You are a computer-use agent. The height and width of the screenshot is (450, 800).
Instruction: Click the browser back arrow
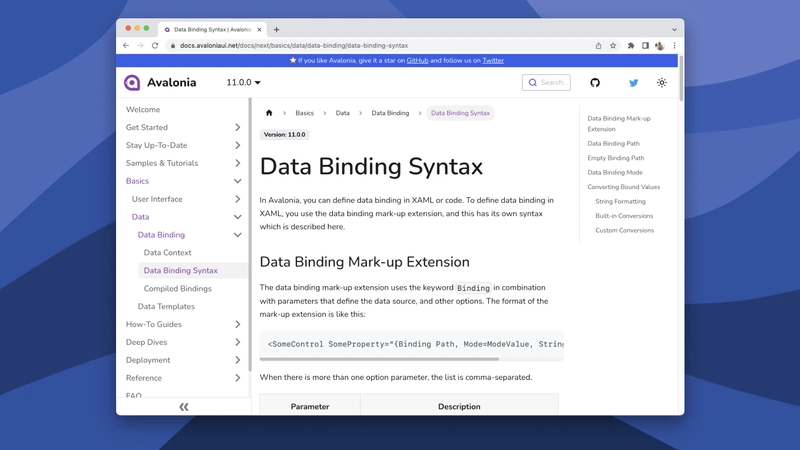pos(126,45)
